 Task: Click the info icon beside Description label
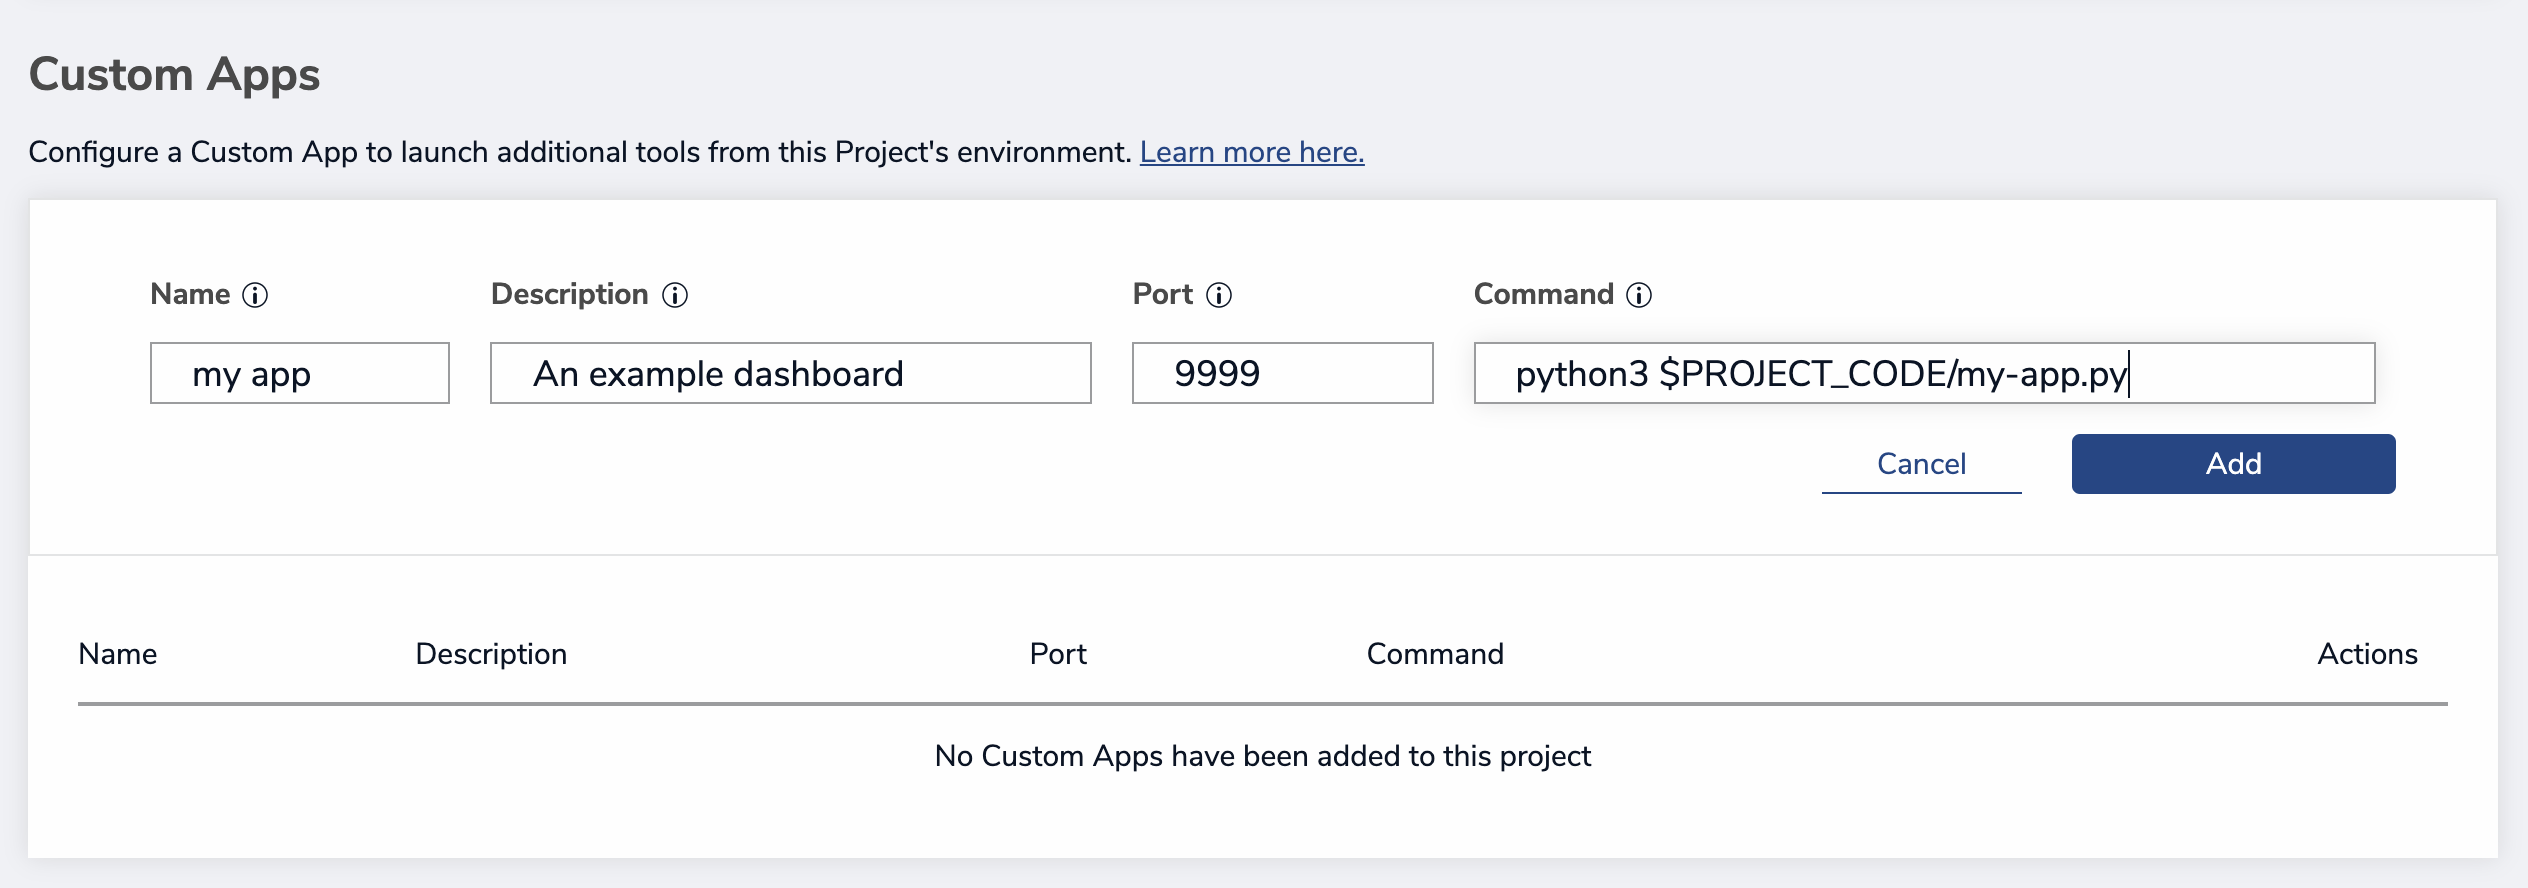pyautogui.click(x=675, y=295)
